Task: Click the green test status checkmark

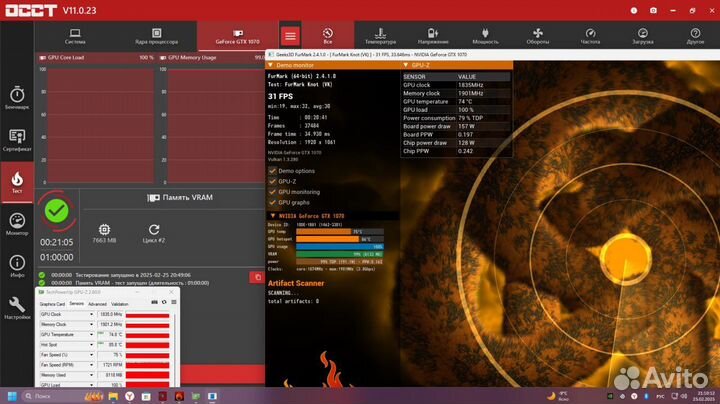Action: pyautogui.click(x=56, y=211)
